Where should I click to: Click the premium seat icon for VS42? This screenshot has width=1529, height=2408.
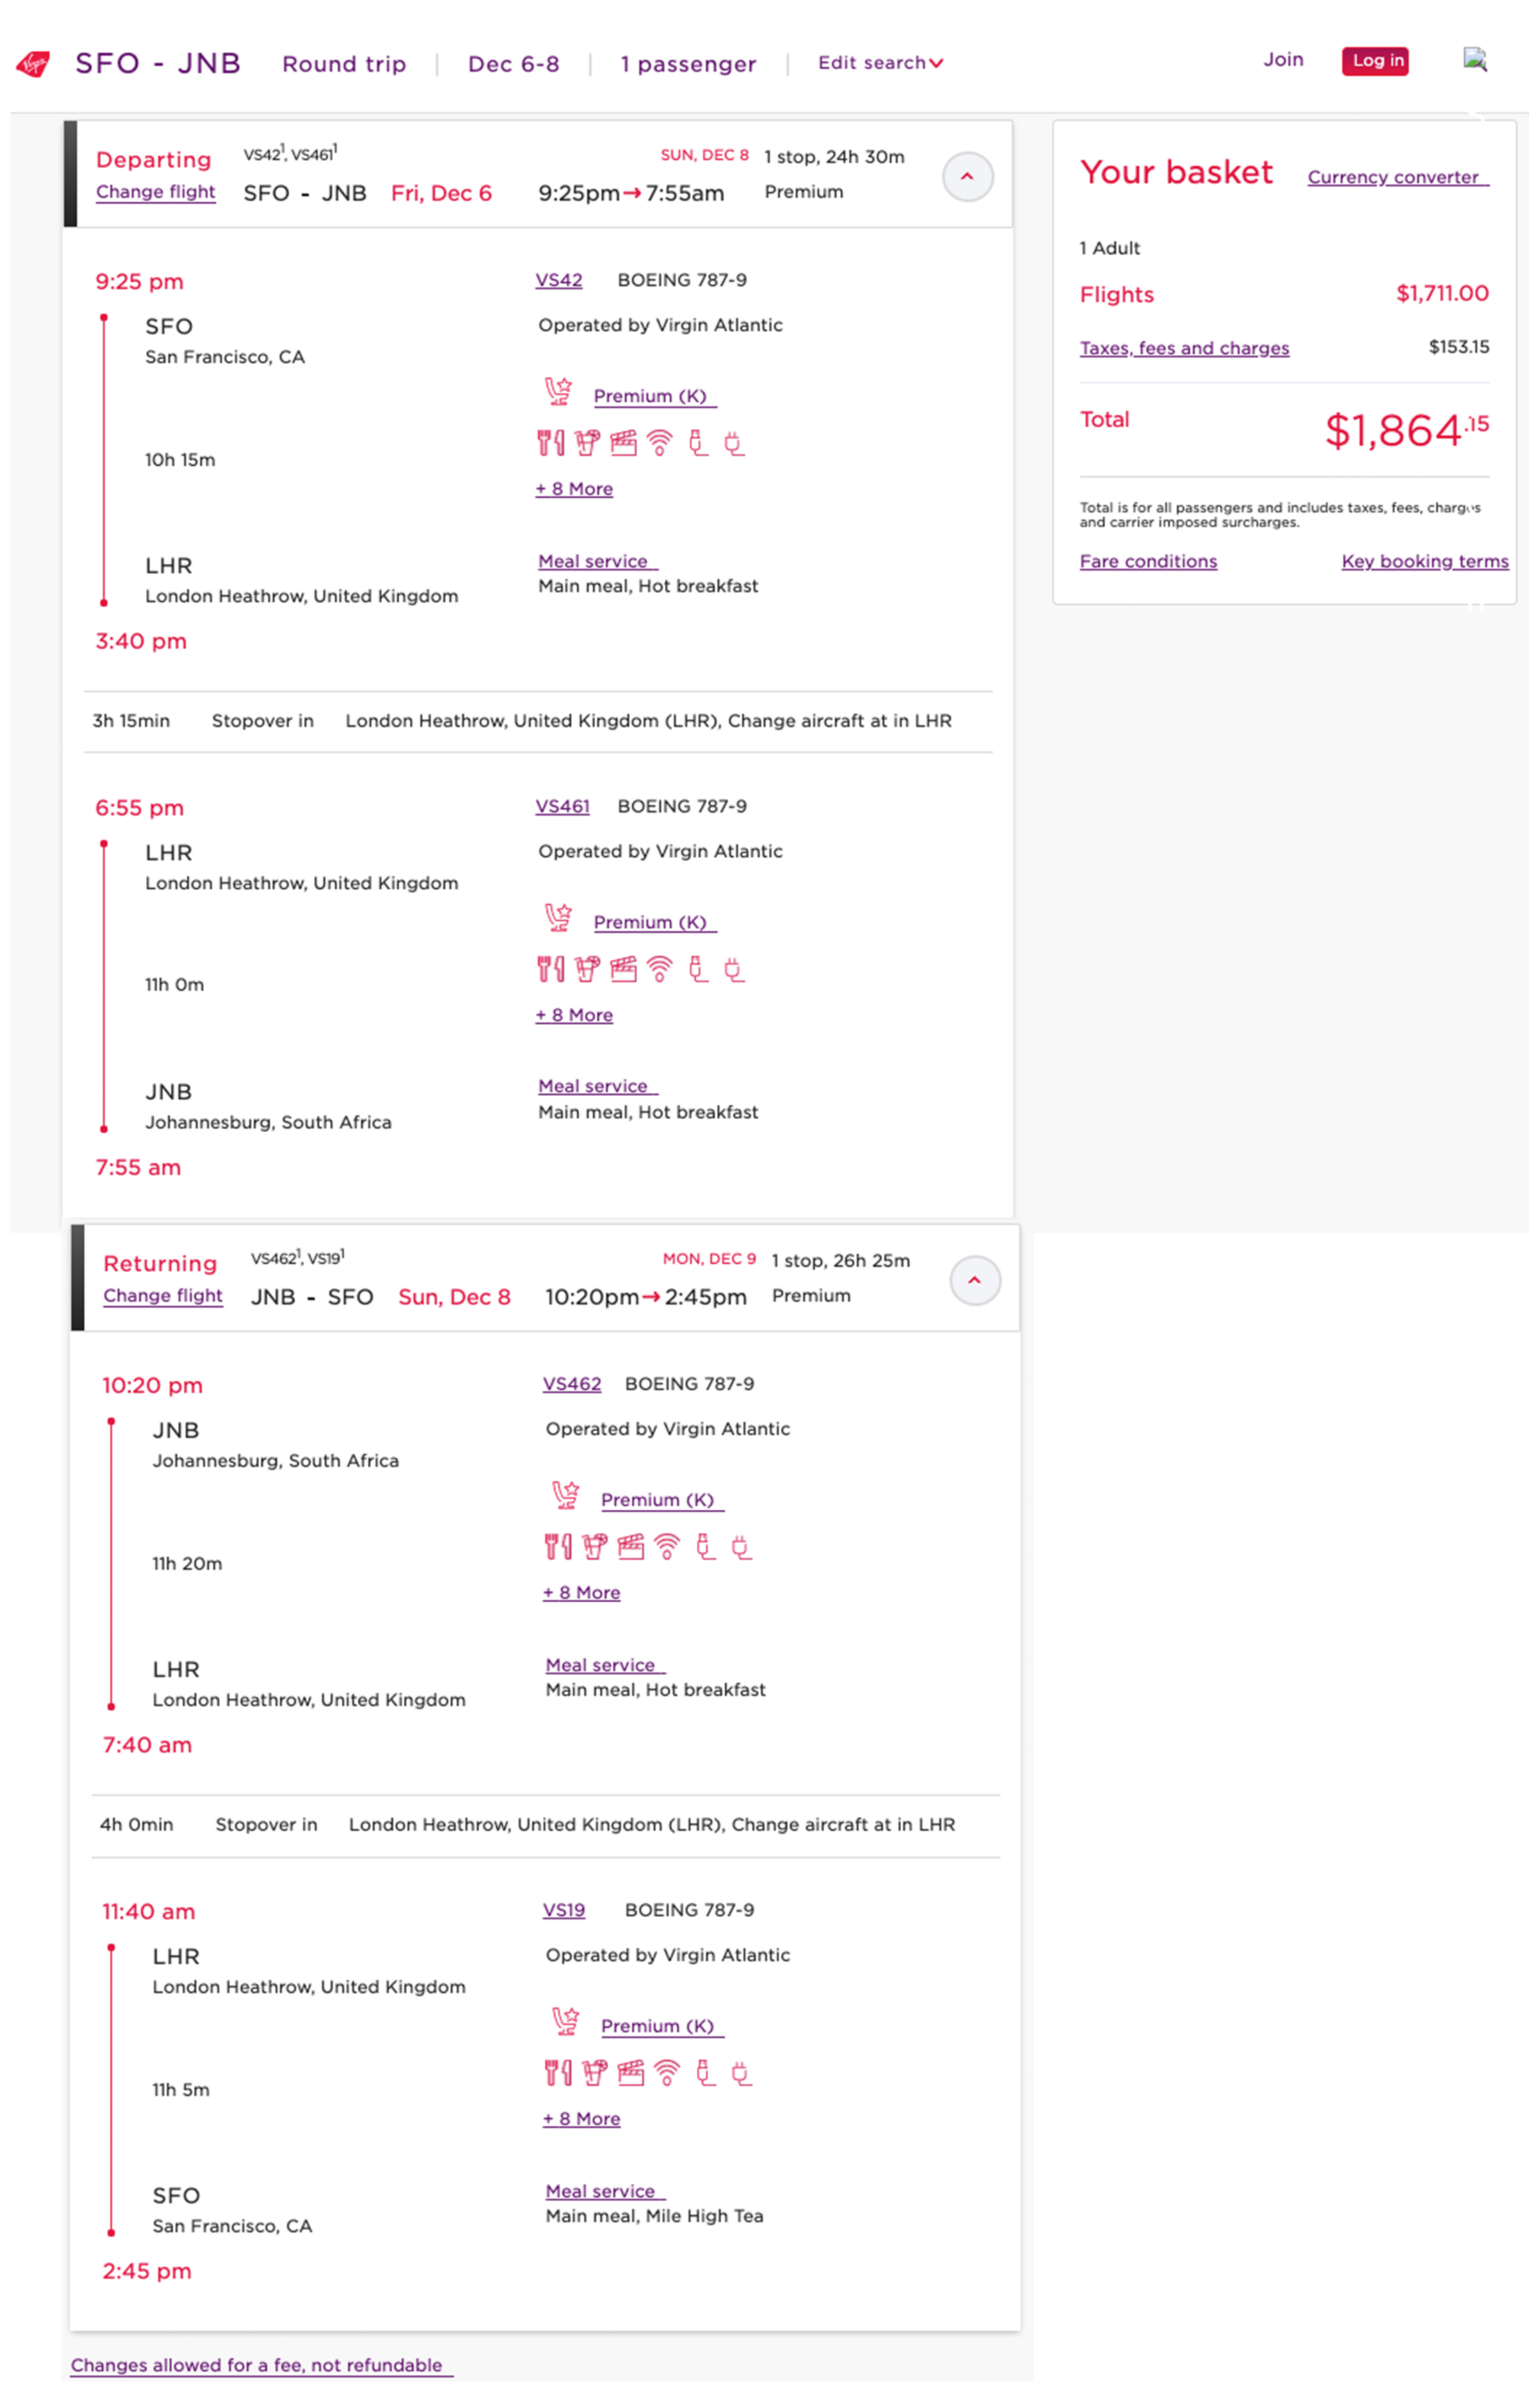click(558, 391)
